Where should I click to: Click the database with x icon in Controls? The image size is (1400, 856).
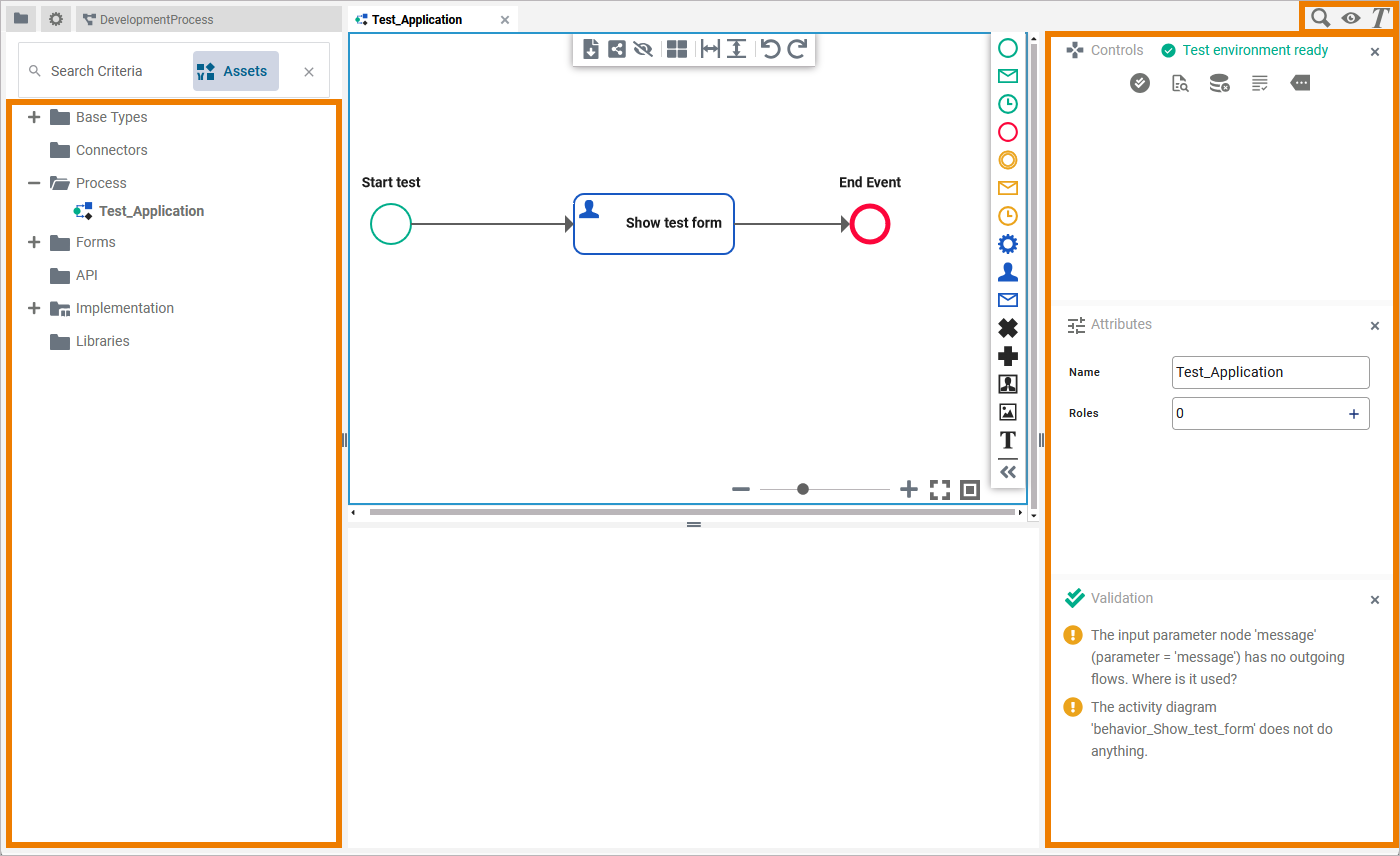pyautogui.click(x=1219, y=84)
